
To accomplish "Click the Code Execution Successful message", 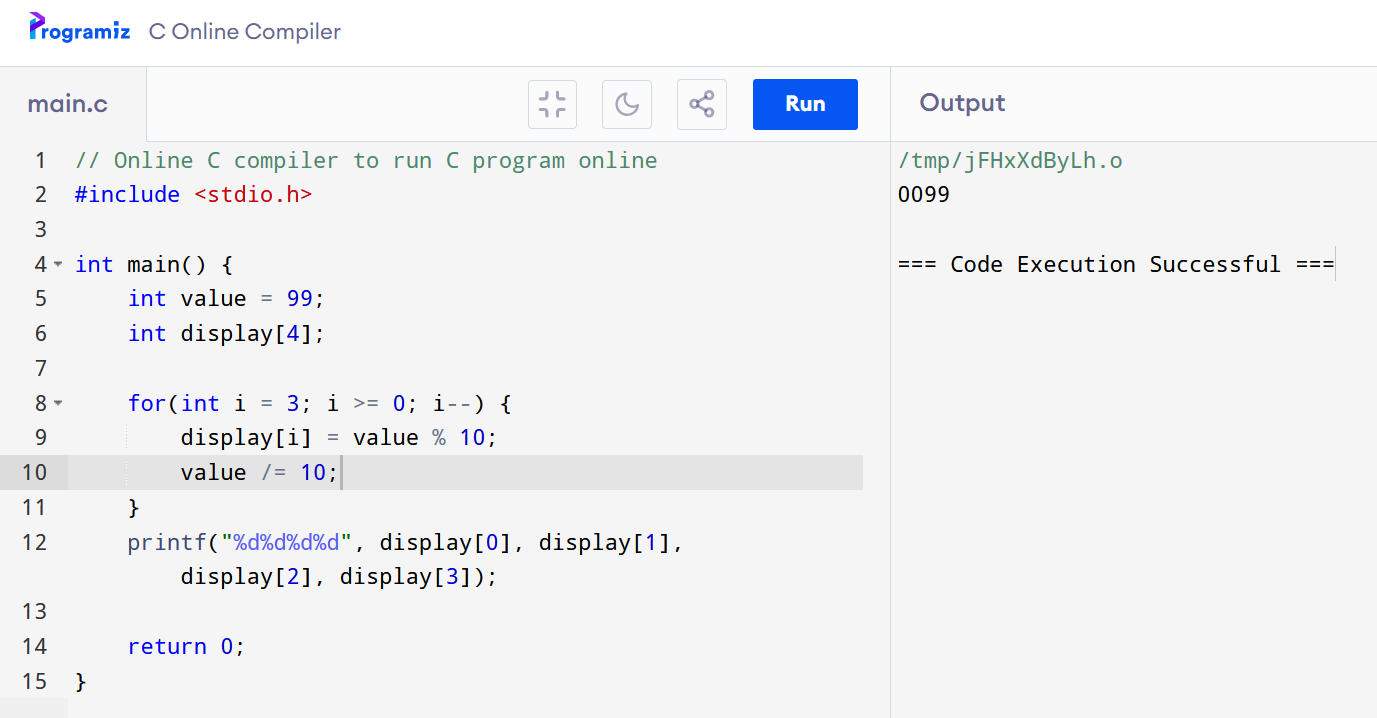I will point(1115,264).
